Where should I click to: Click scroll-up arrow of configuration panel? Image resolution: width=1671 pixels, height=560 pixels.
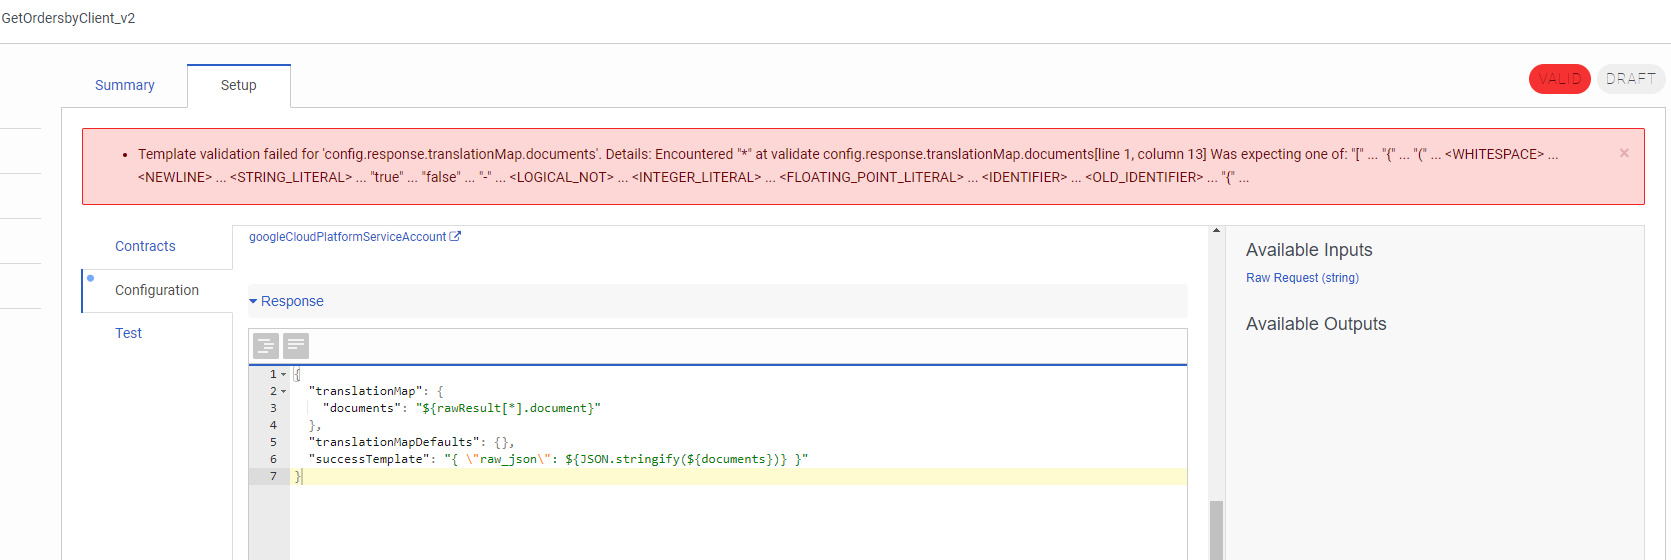[1216, 231]
